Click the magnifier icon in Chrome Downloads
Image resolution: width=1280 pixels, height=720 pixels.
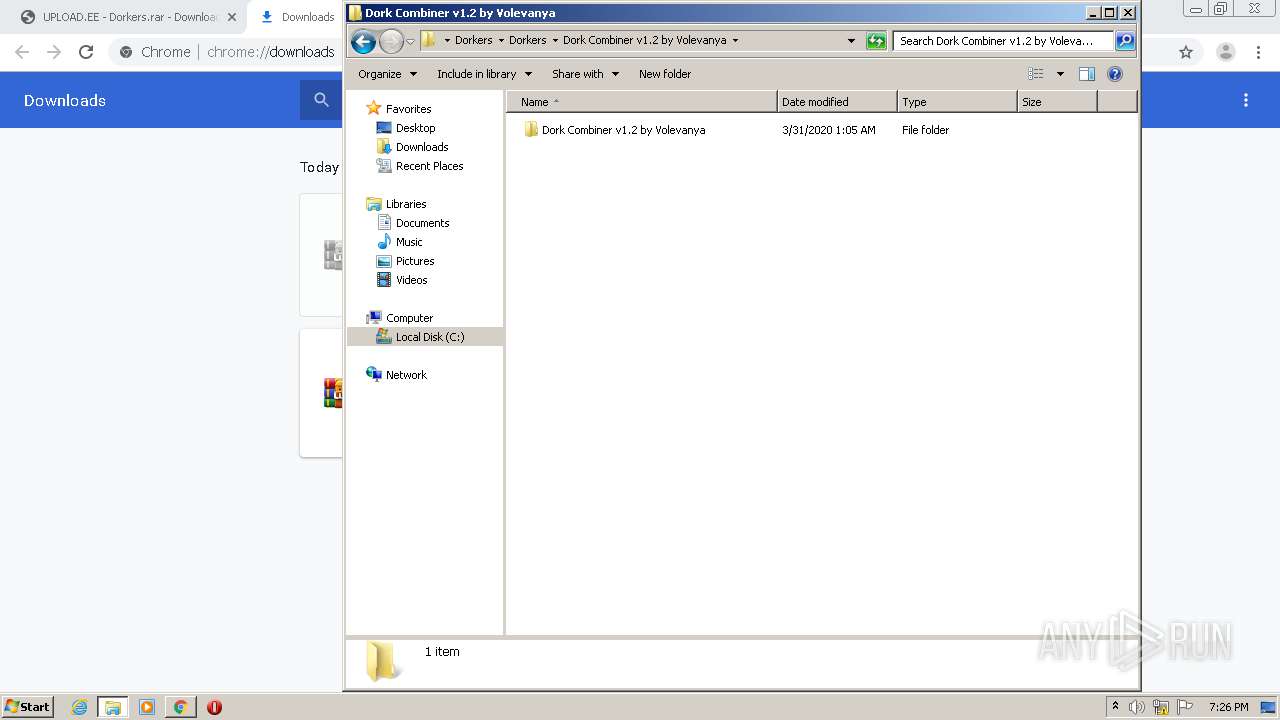321,100
